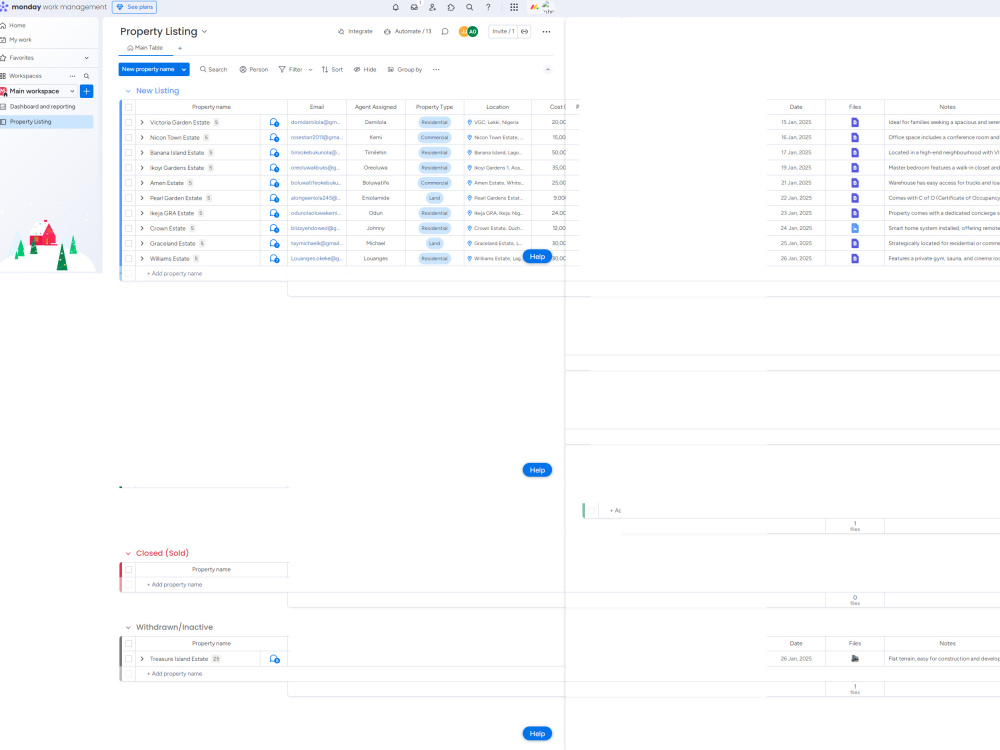Sort the board items
The height and width of the screenshot is (750, 1000).
click(332, 70)
